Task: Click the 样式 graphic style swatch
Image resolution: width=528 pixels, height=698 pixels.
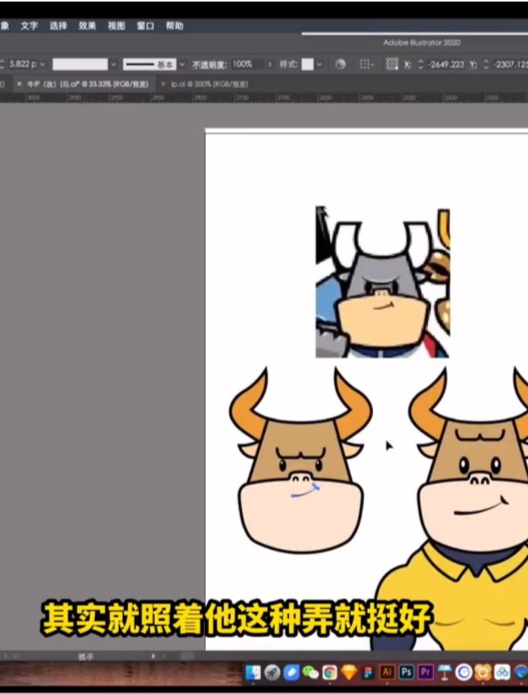Action: coord(308,65)
